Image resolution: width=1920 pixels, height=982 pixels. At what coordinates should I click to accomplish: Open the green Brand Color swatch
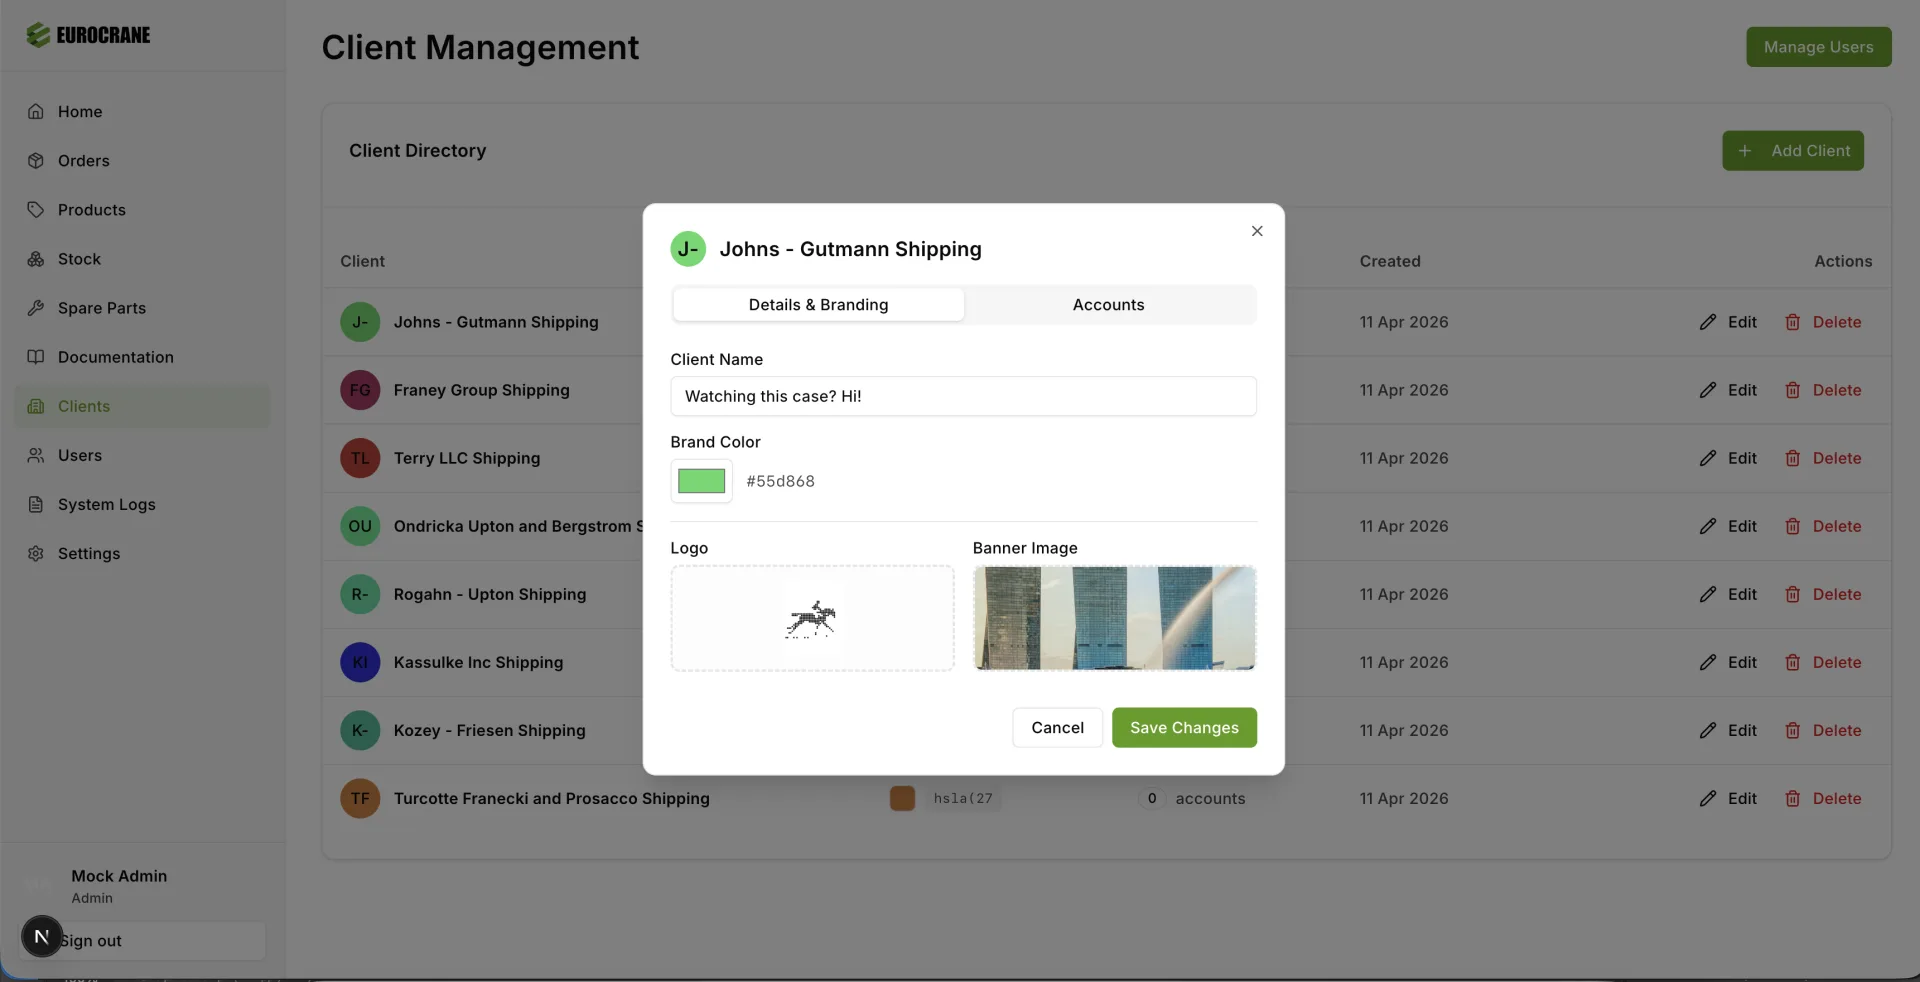[x=701, y=481]
